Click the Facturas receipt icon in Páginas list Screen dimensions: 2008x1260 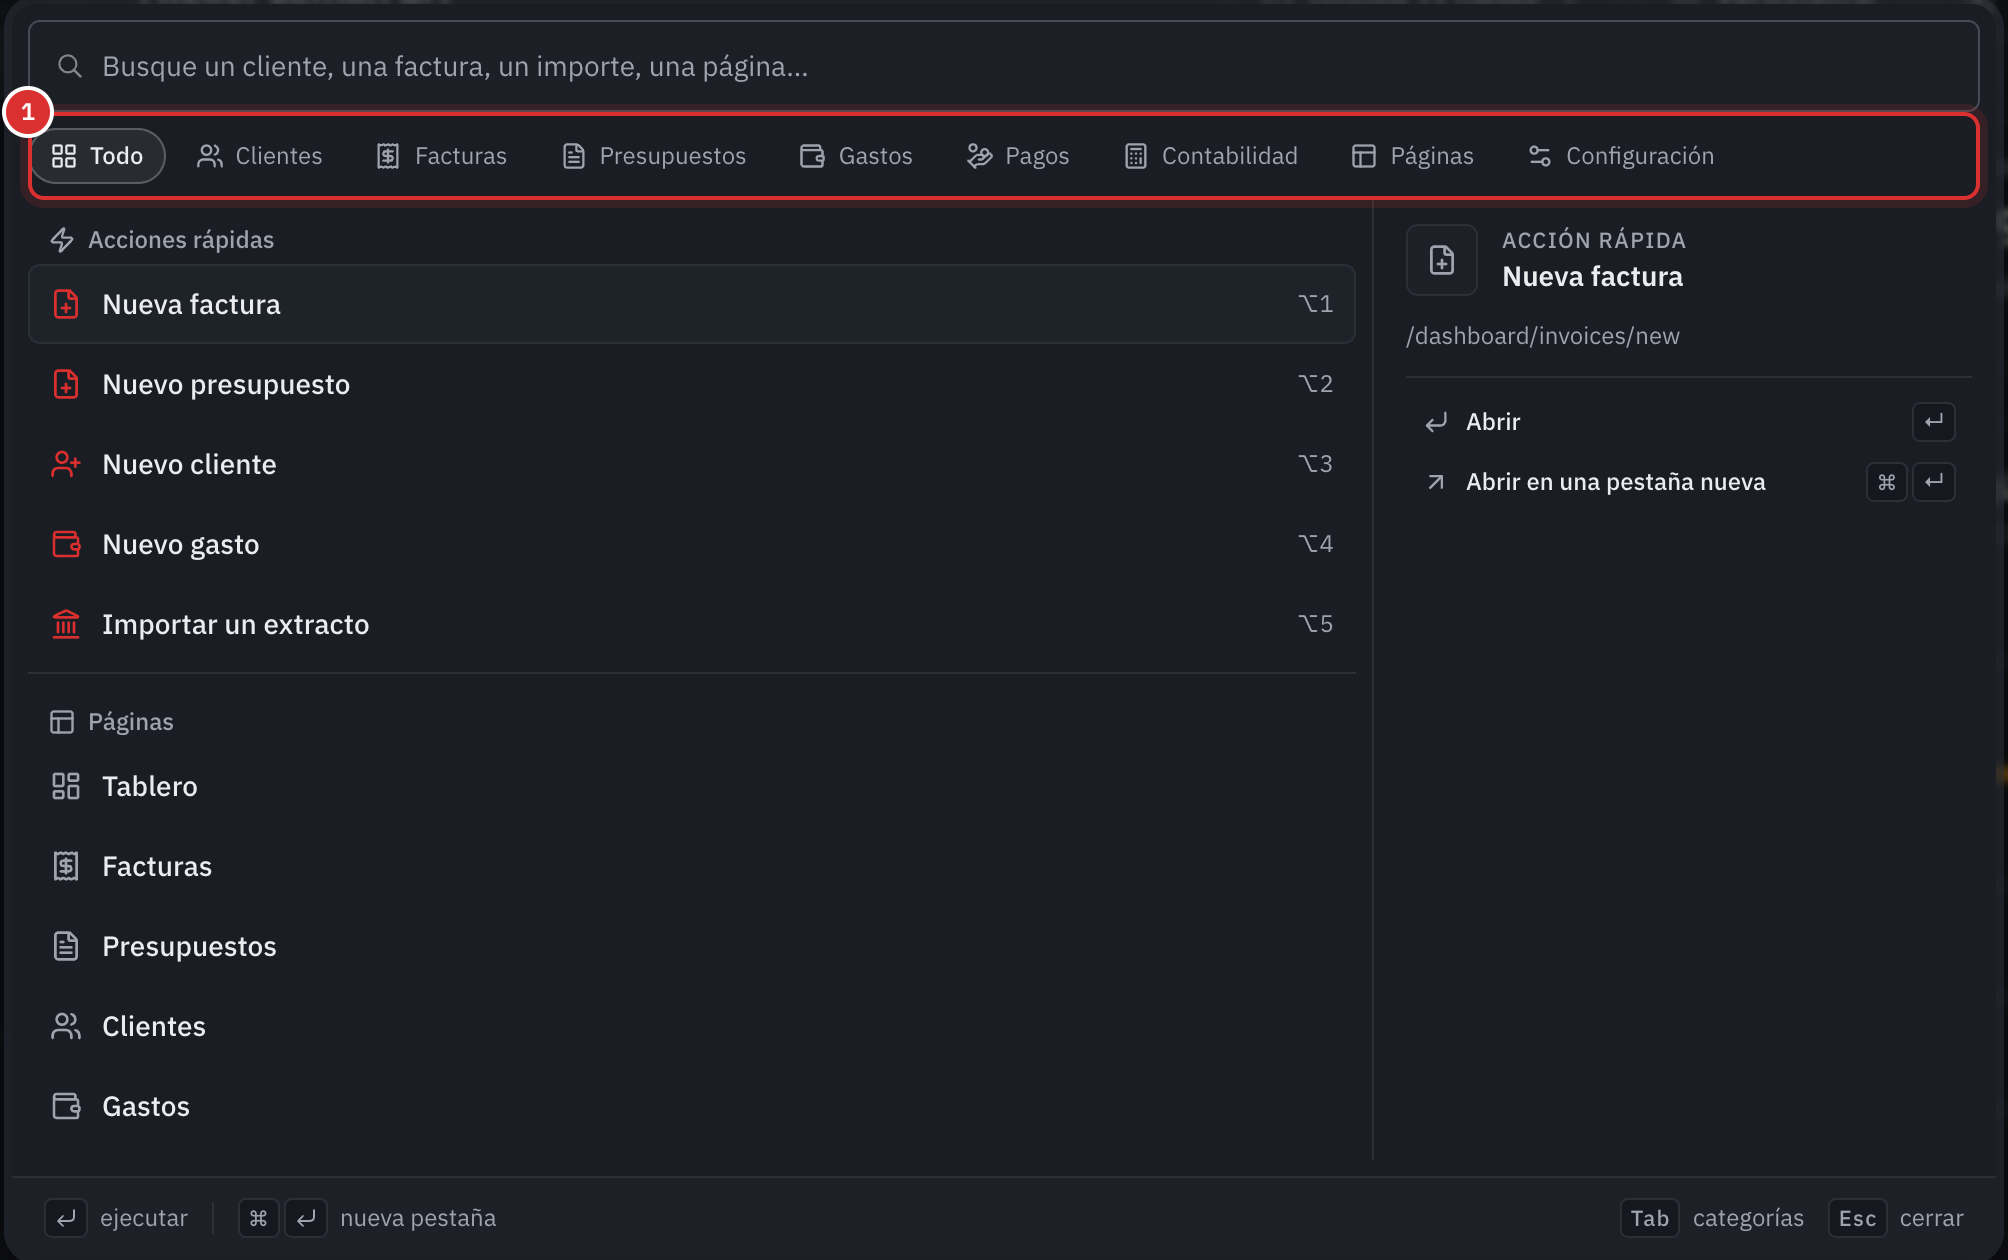coord(66,866)
